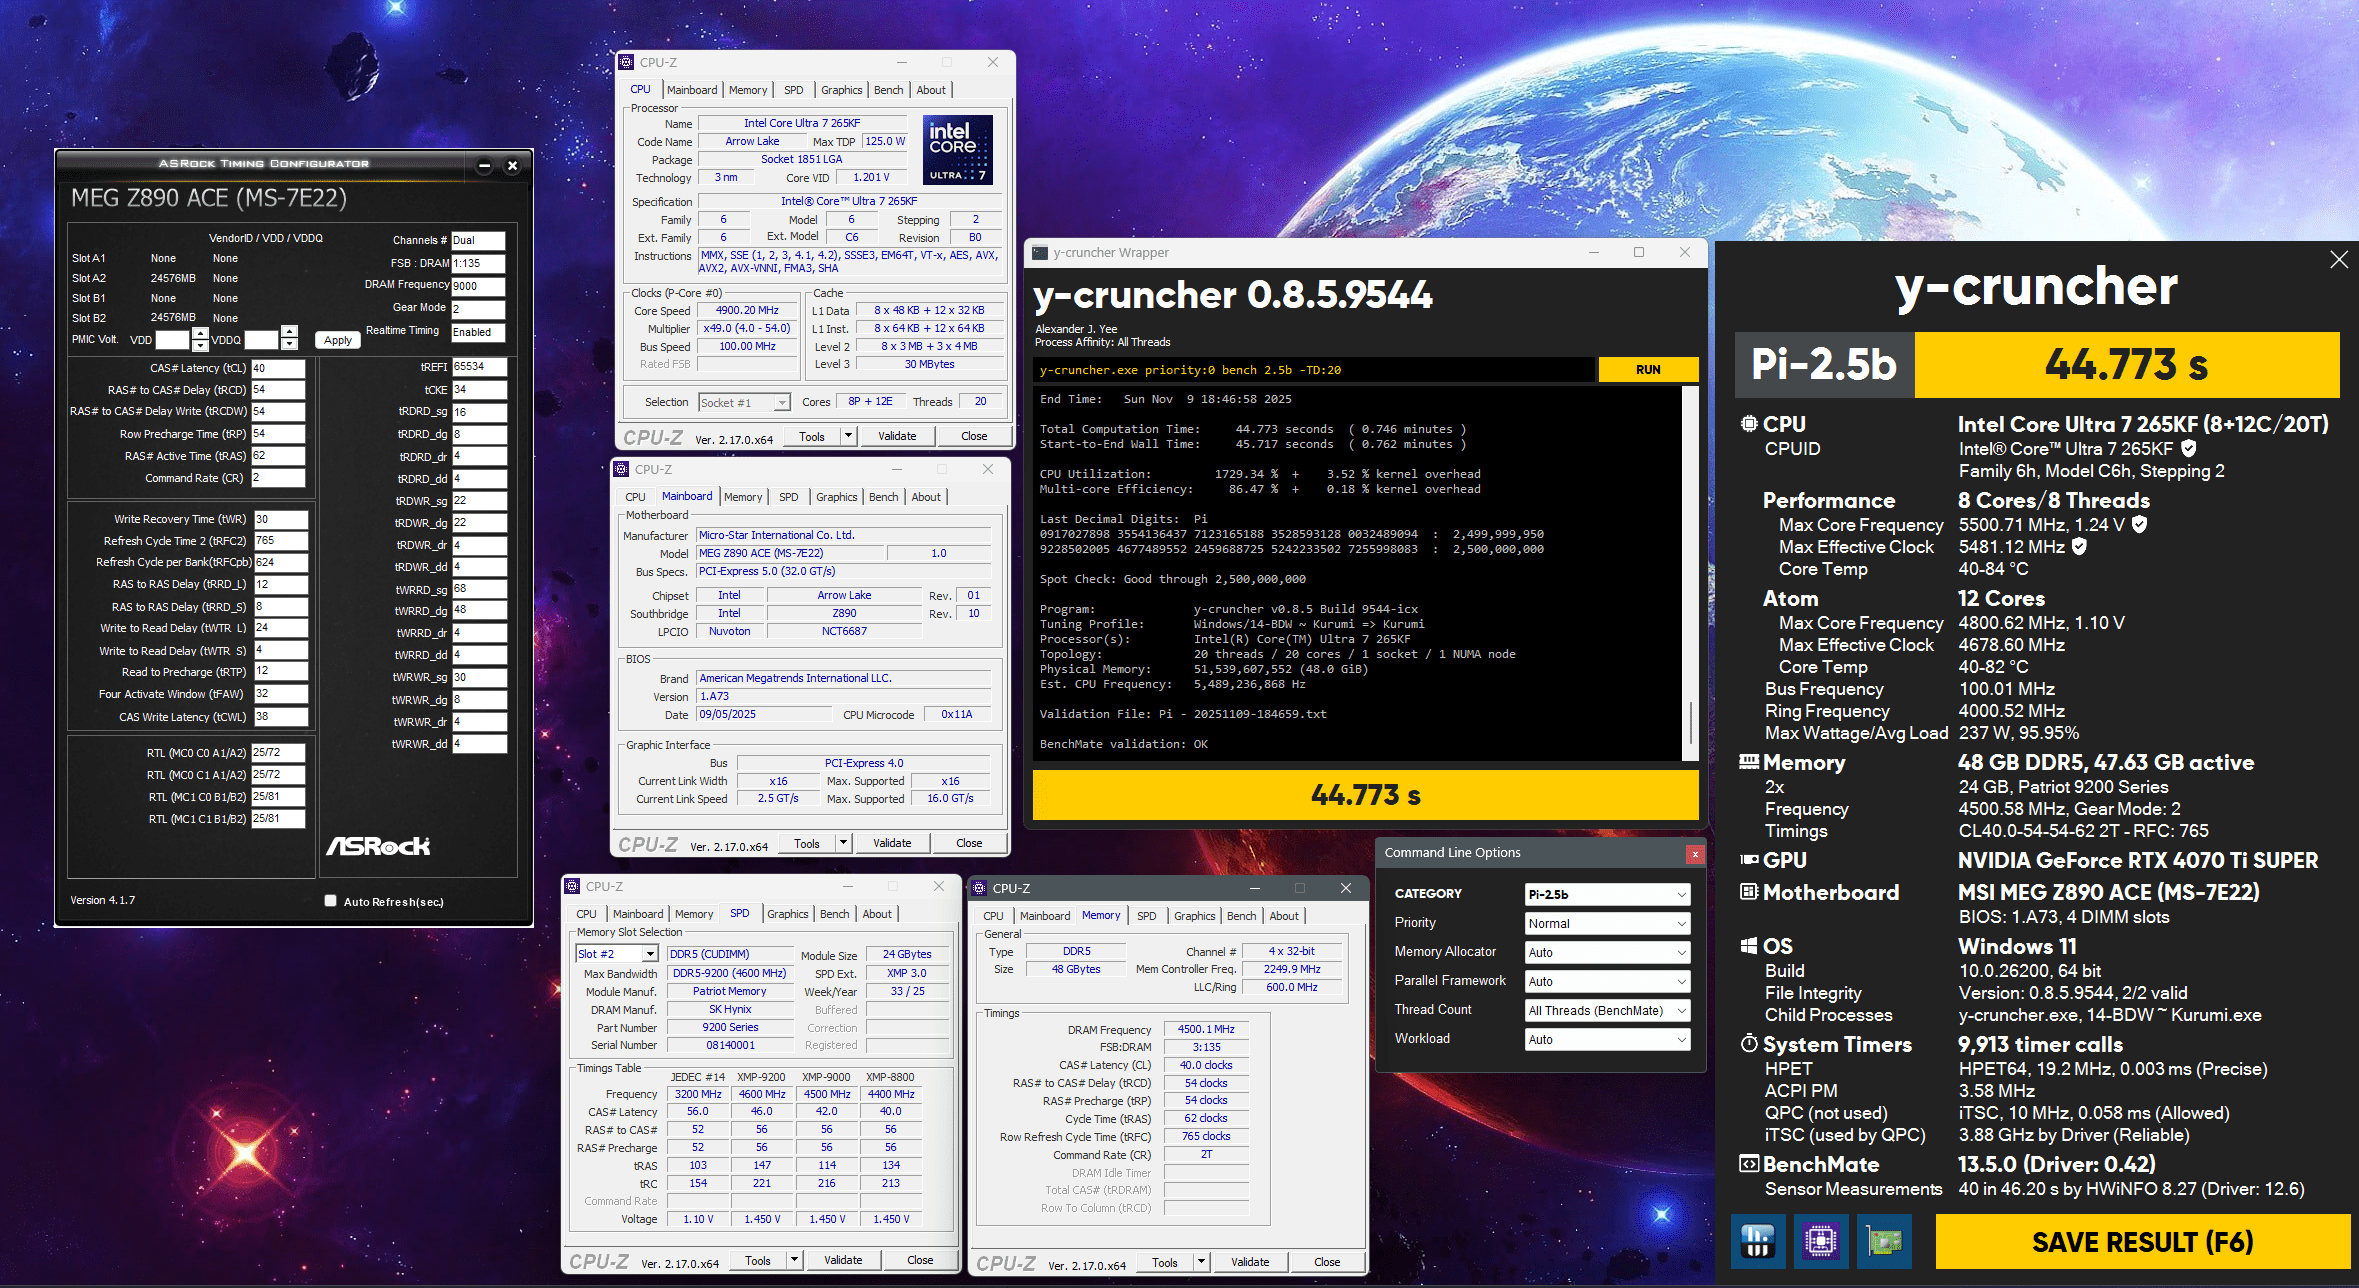The height and width of the screenshot is (1288, 2359).
Task: Click the CAS# Latency (tCL) value field
Action: coord(277,368)
